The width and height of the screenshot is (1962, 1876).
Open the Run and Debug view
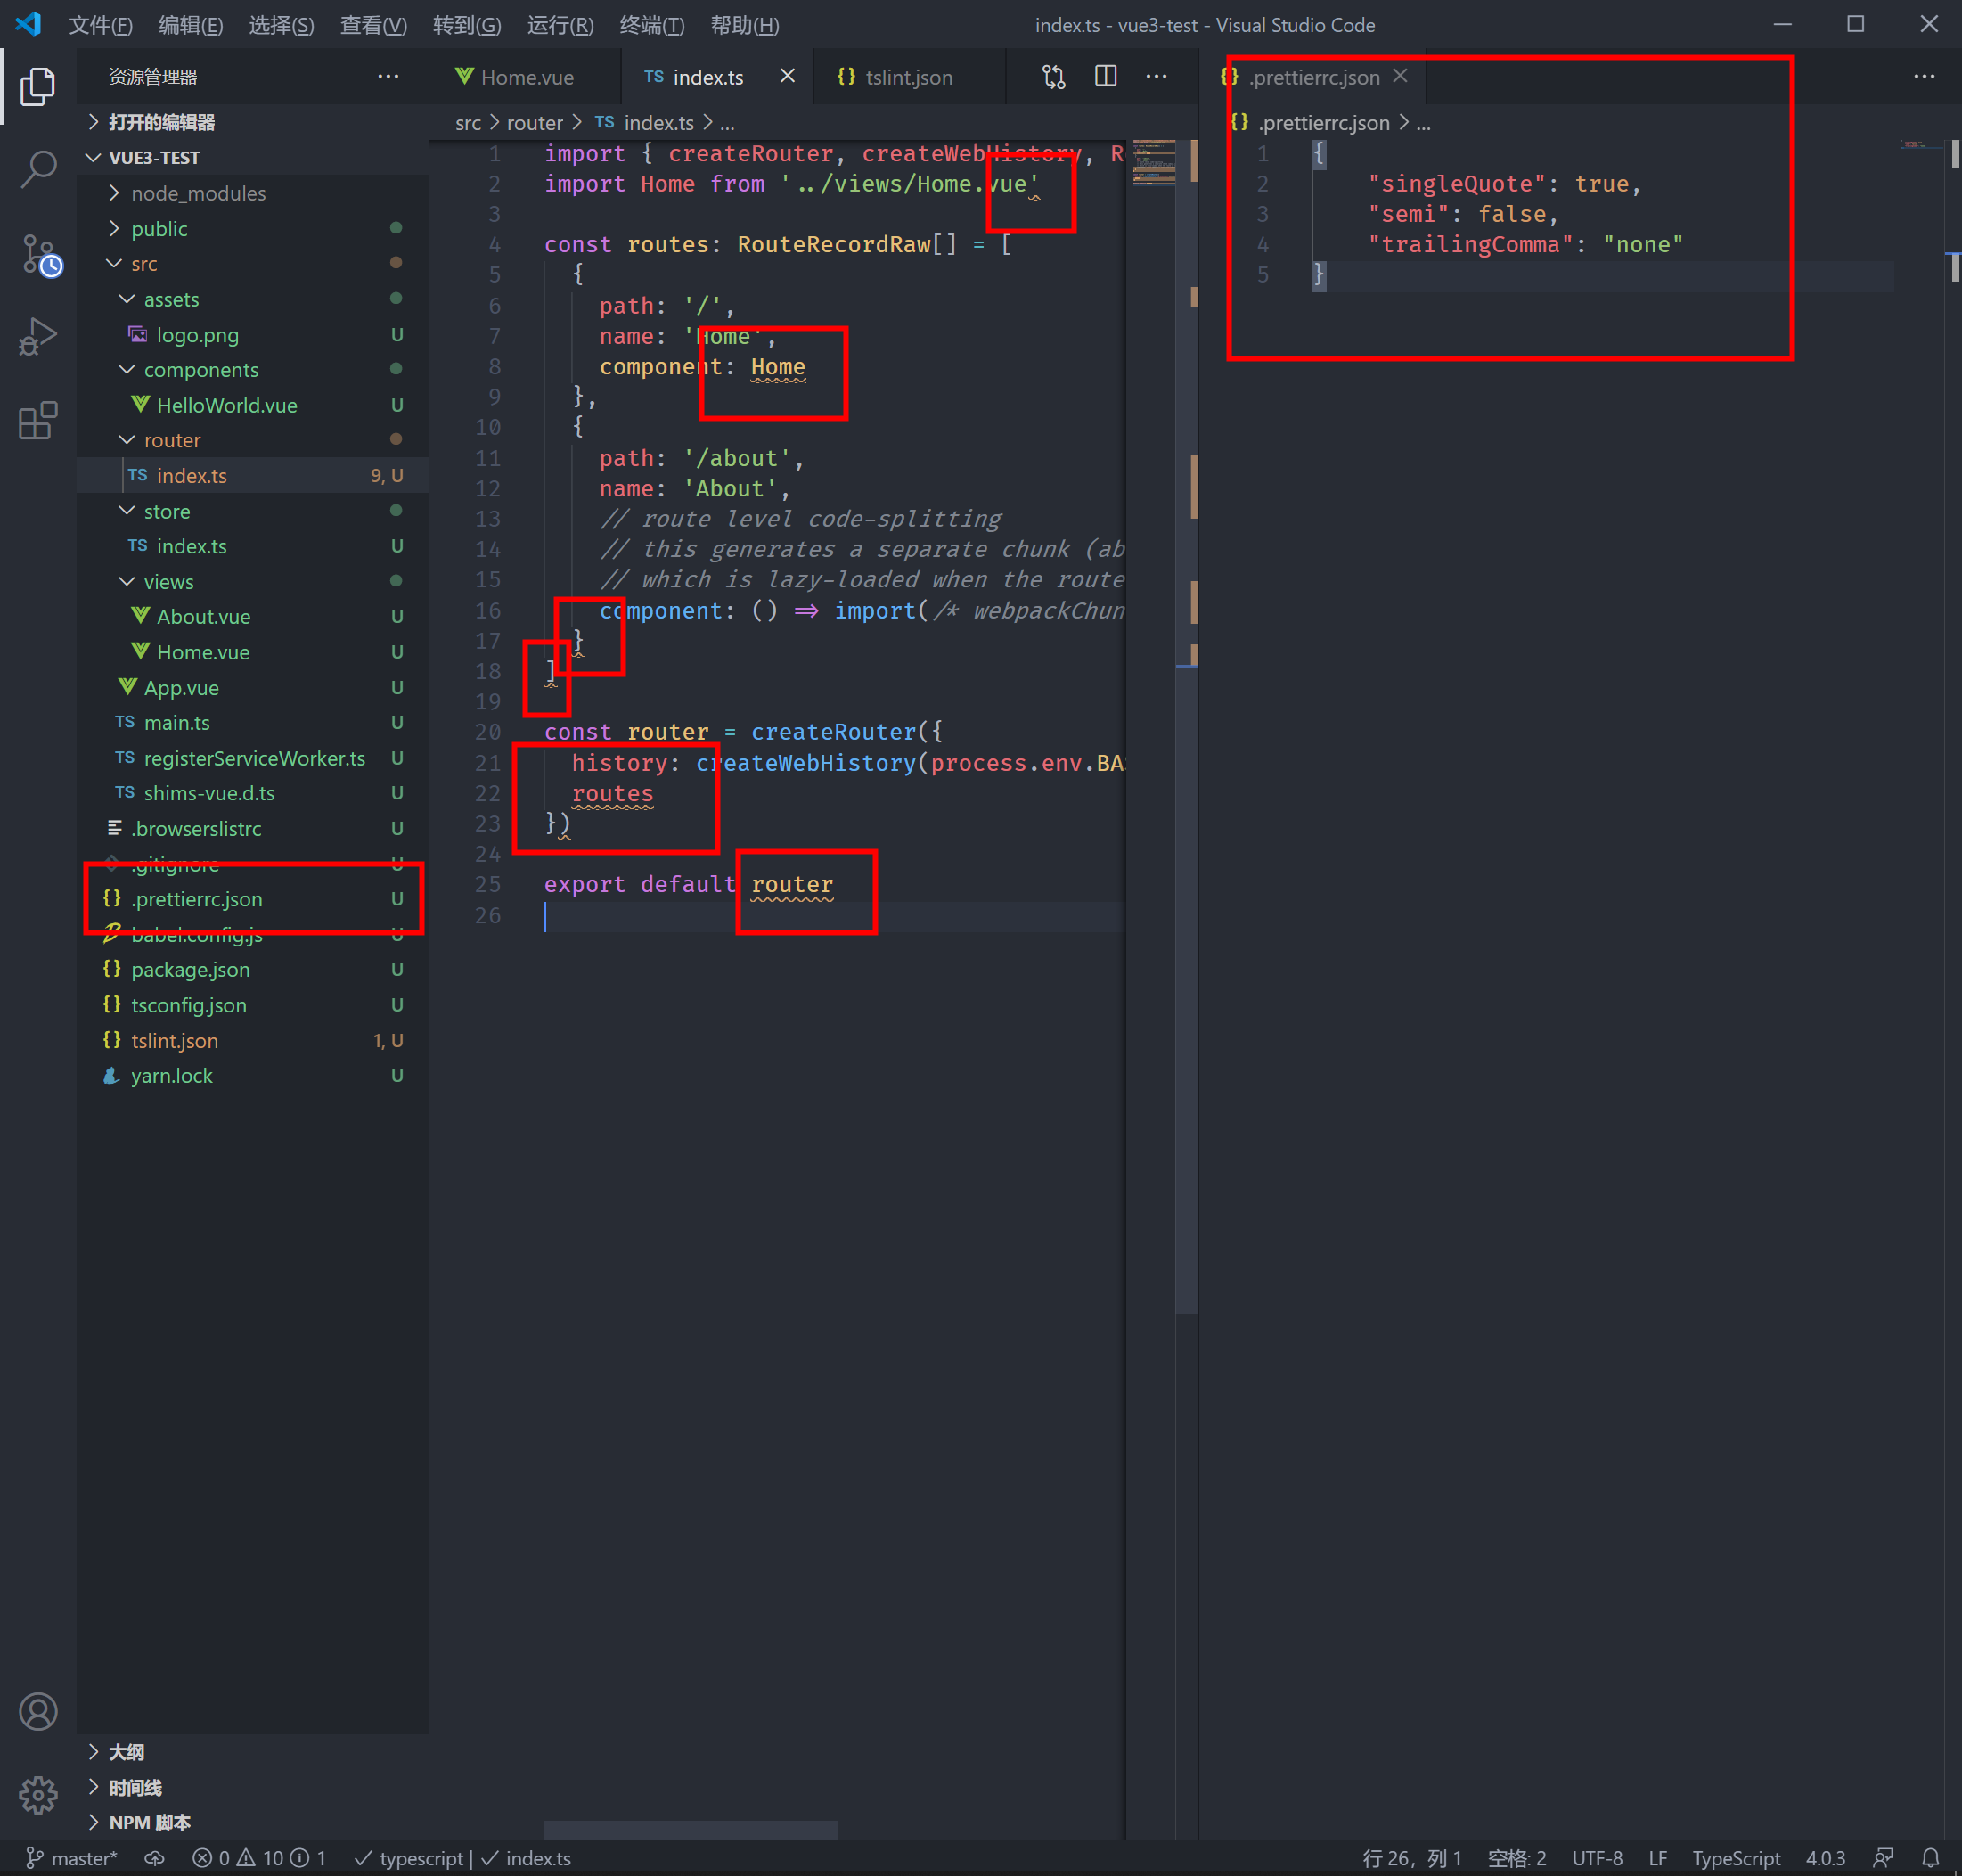click(38, 337)
